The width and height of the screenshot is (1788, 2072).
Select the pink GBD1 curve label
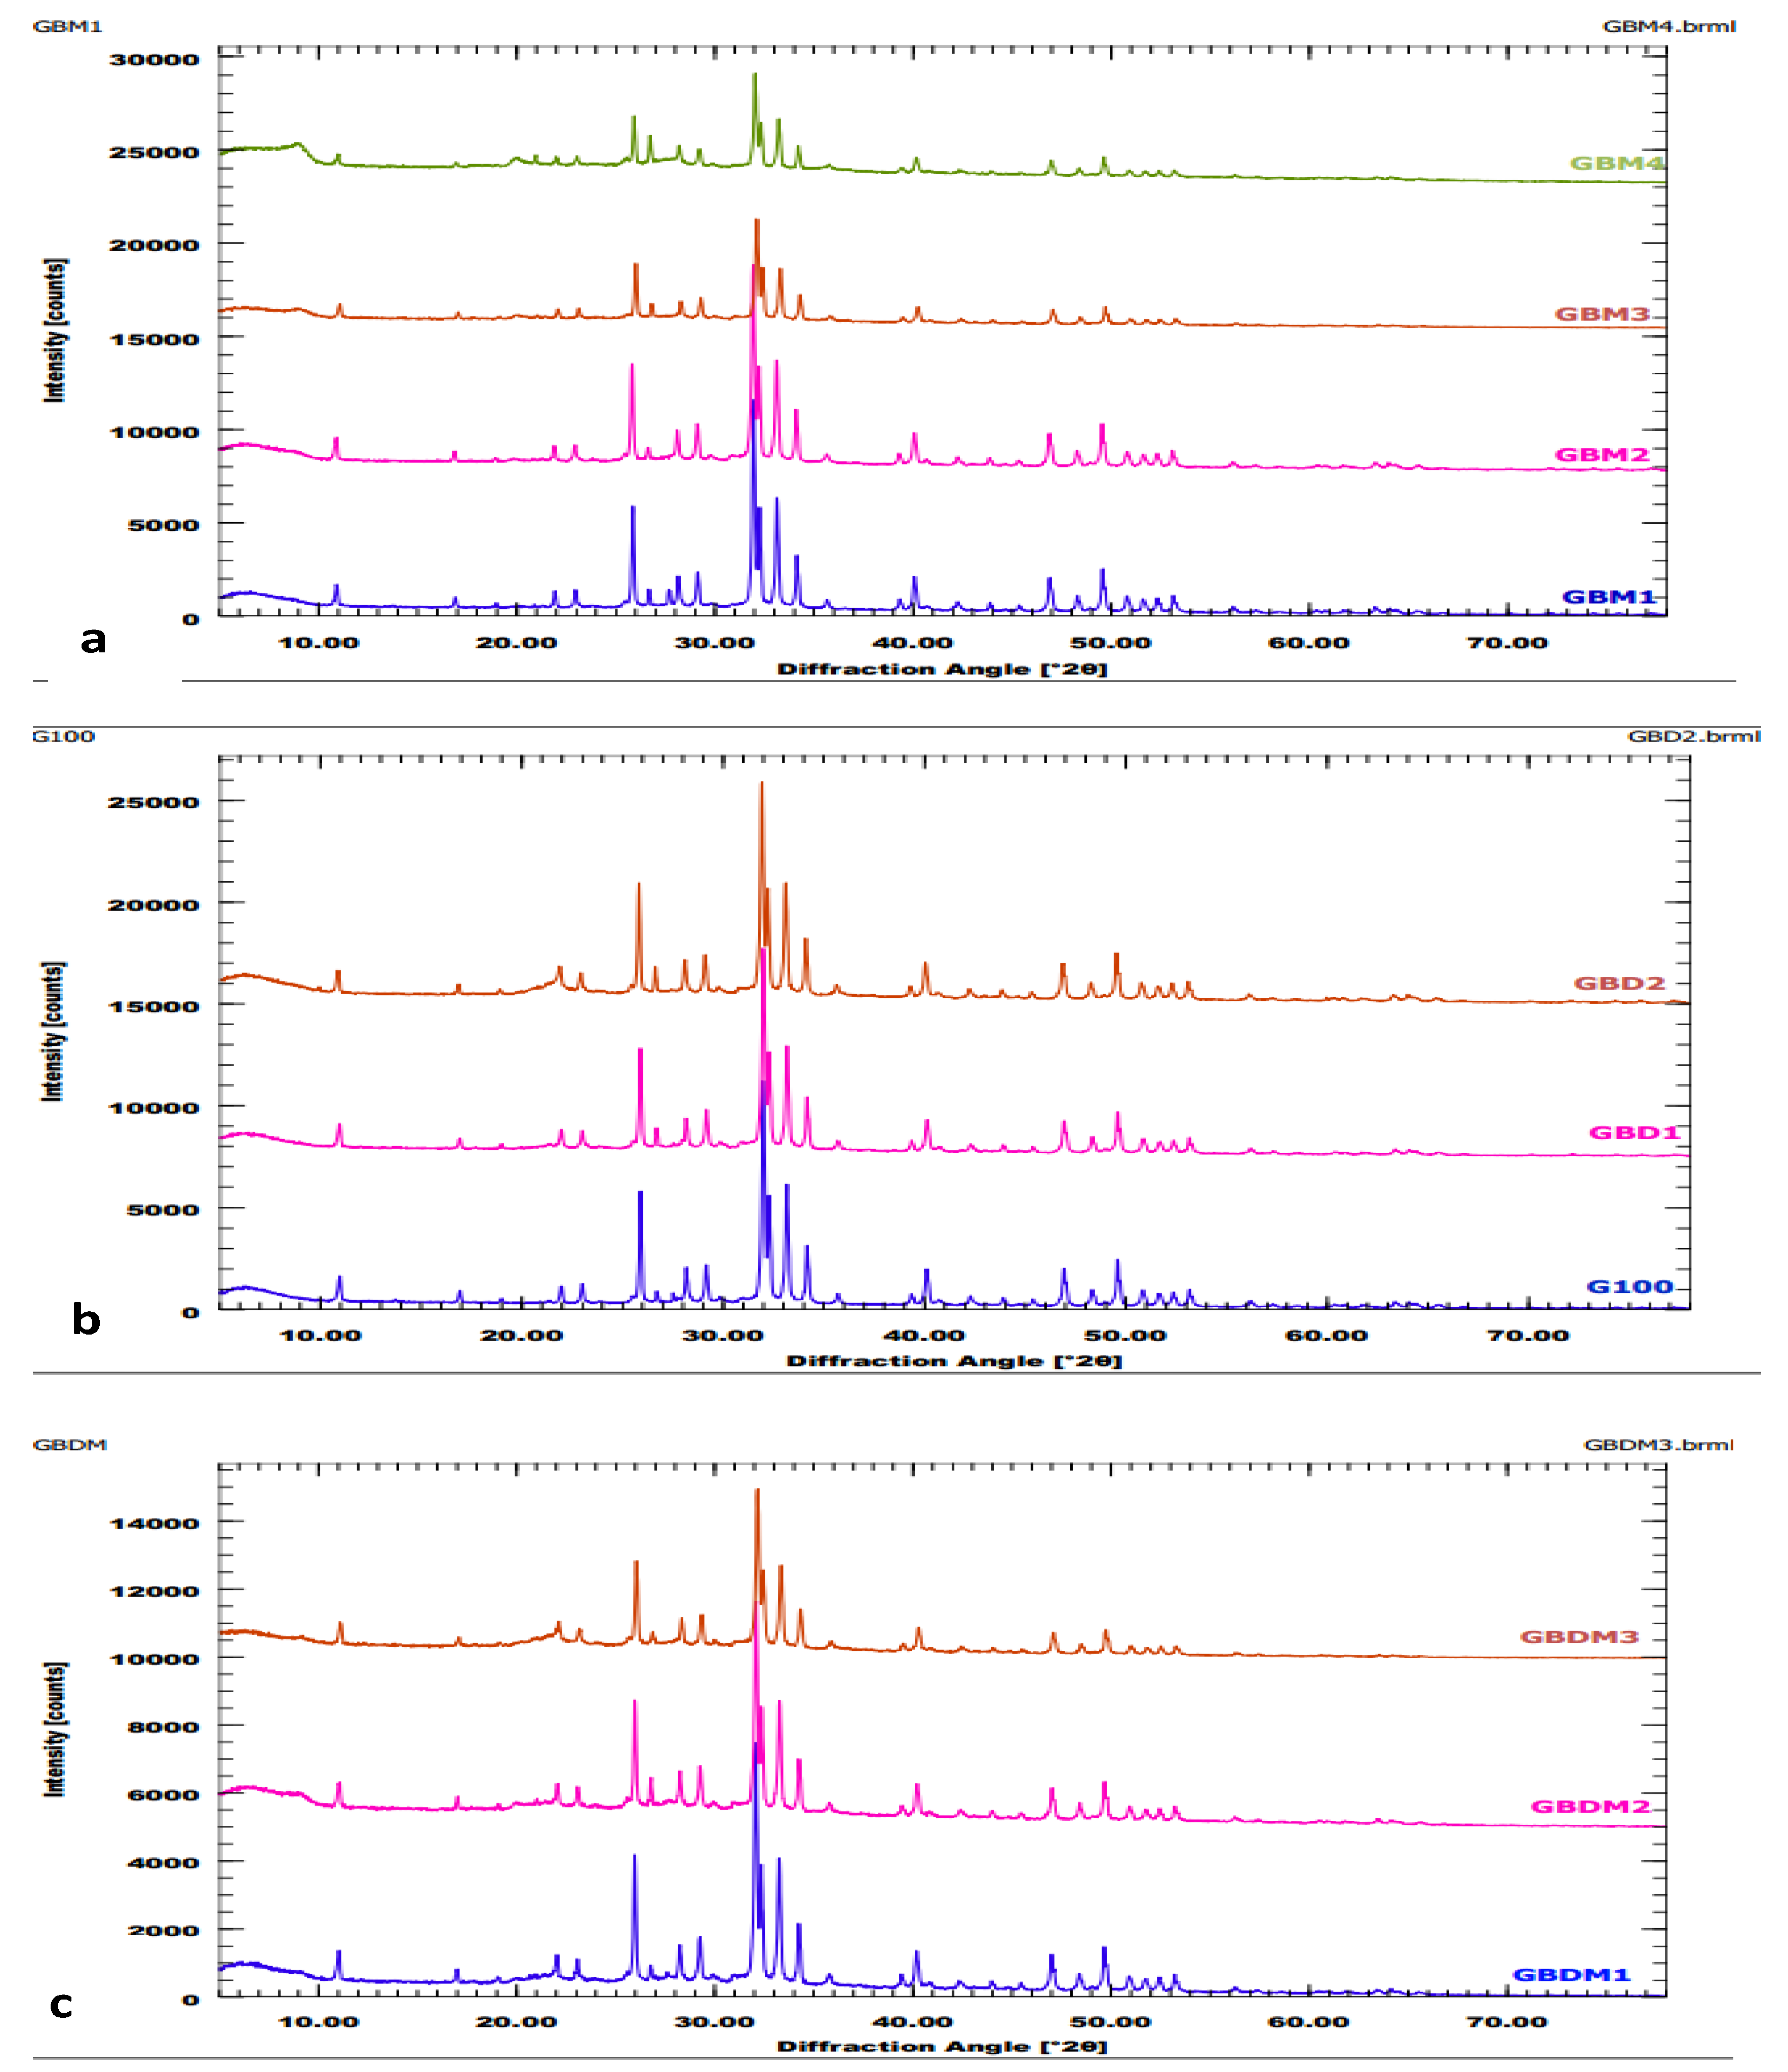coord(1634,1132)
